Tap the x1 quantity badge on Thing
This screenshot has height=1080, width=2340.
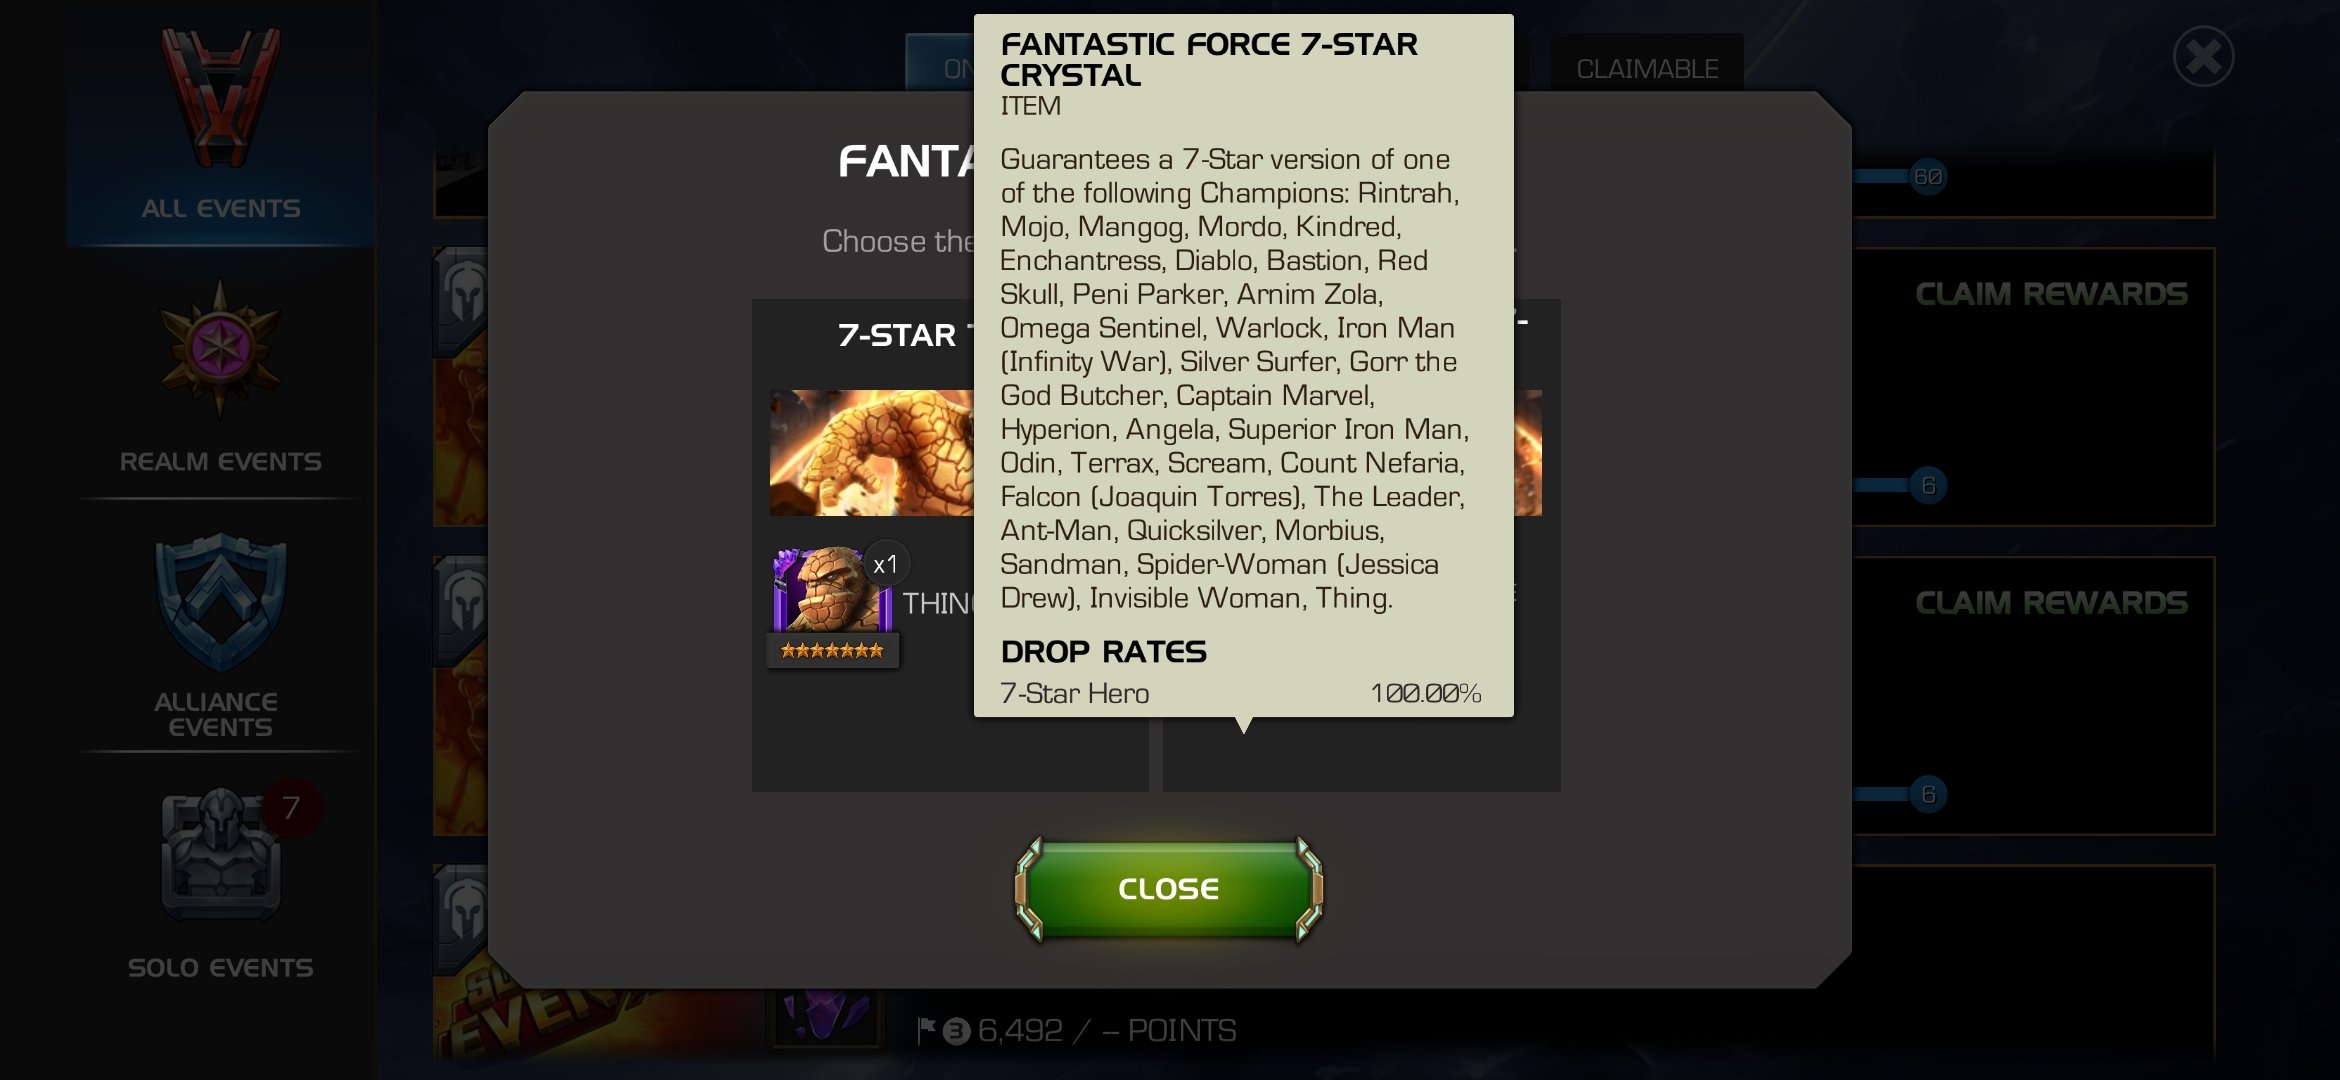point(886,565)
